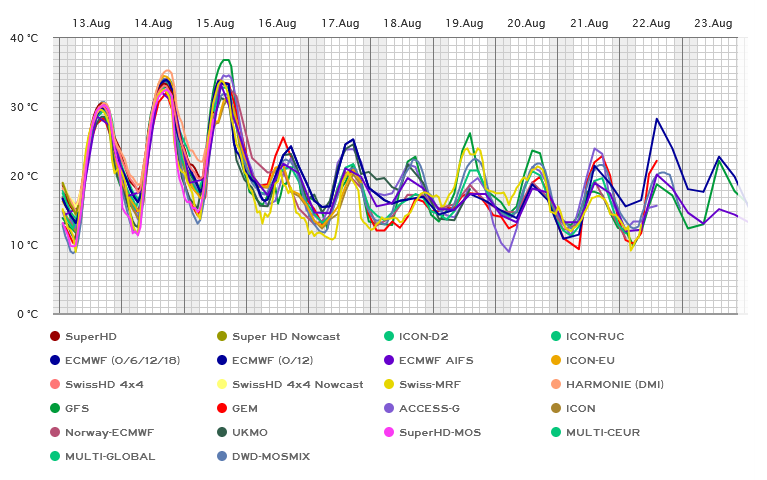Click the 19.Aug date label
The width and height of the screenshot is (767, 480).
click(464, 23)
